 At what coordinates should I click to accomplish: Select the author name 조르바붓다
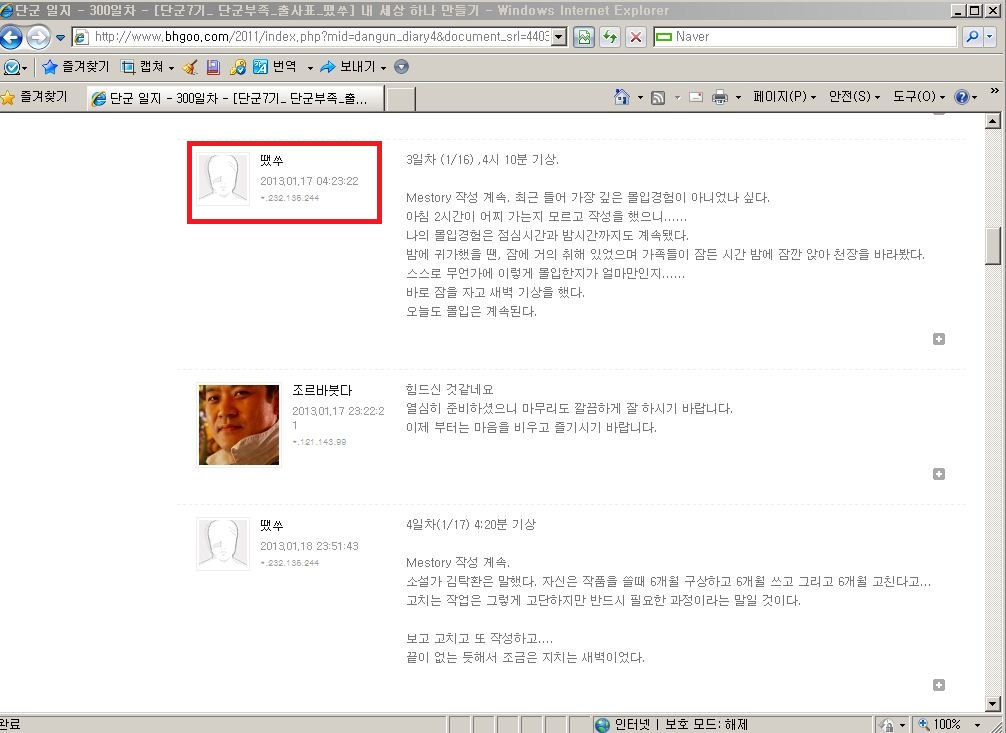click(322, 390)
